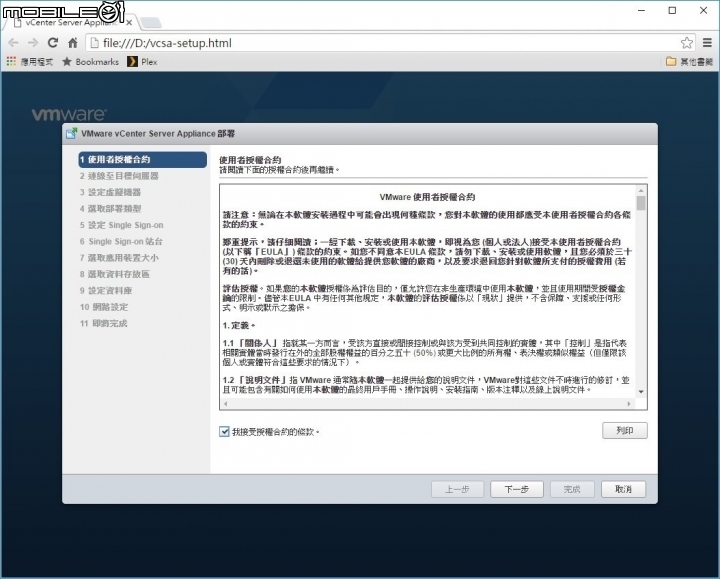The height and width of the screenshot is (579, 720).
Task: Toggle the accept license terms checkbox
Action: (x=224, y=432)
